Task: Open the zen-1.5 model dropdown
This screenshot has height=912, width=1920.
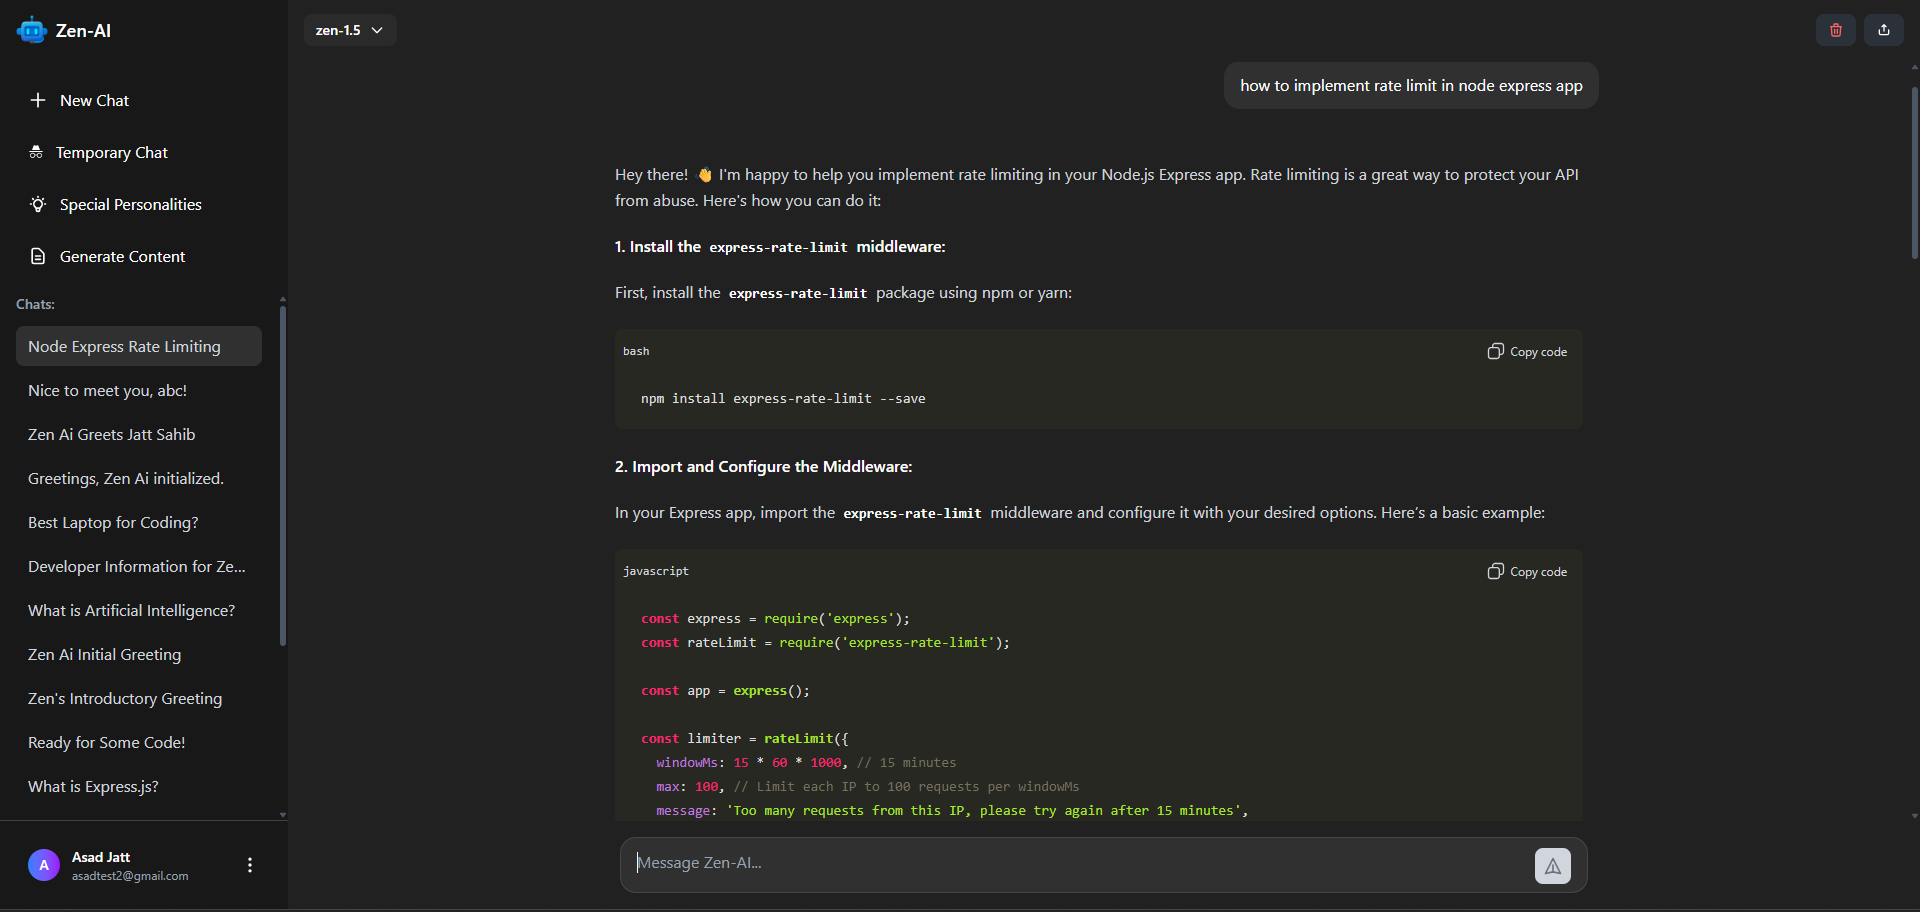Action: point(350,30)
